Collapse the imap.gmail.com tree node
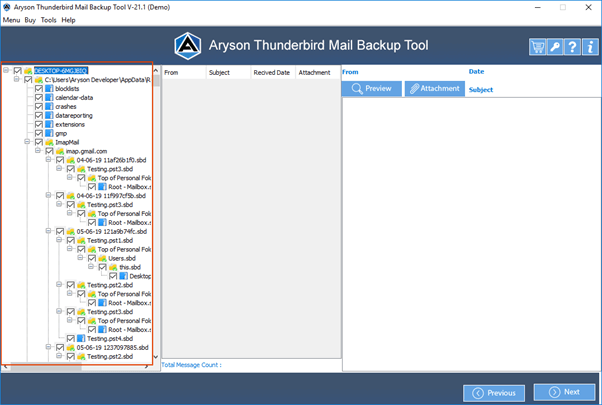 38,150
